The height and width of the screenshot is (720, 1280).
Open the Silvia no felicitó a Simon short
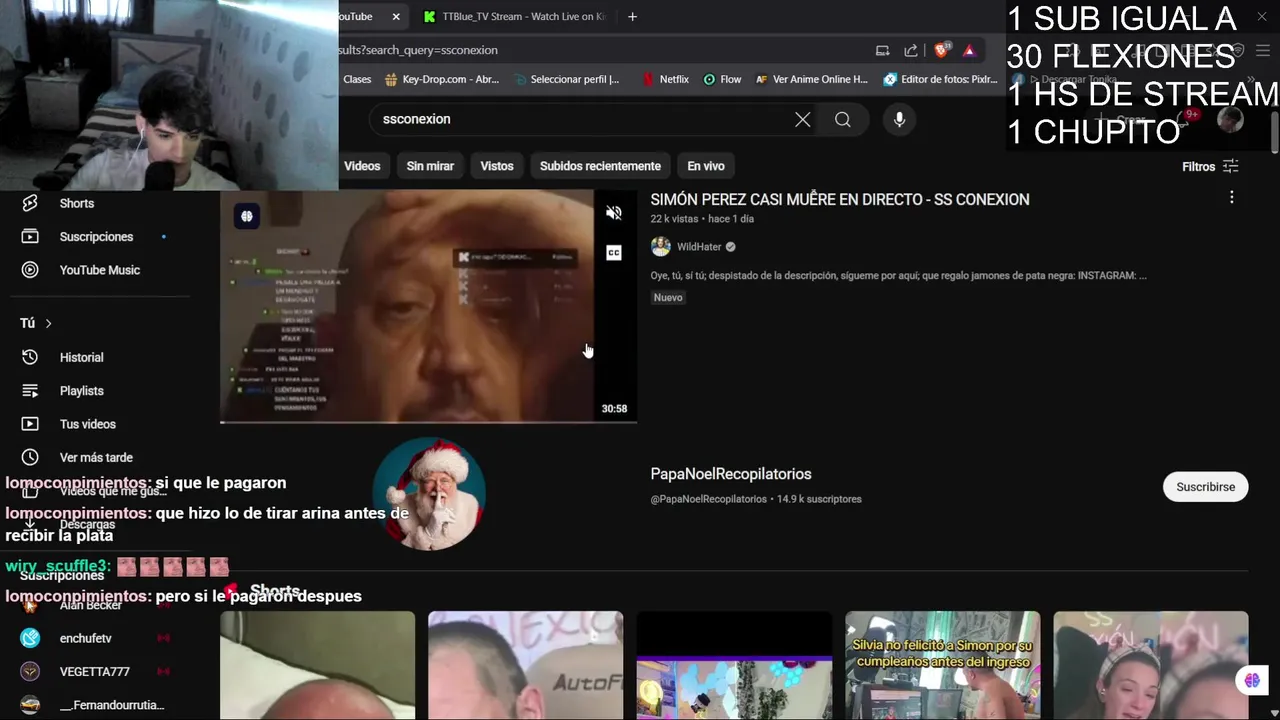tap(942, 665)
